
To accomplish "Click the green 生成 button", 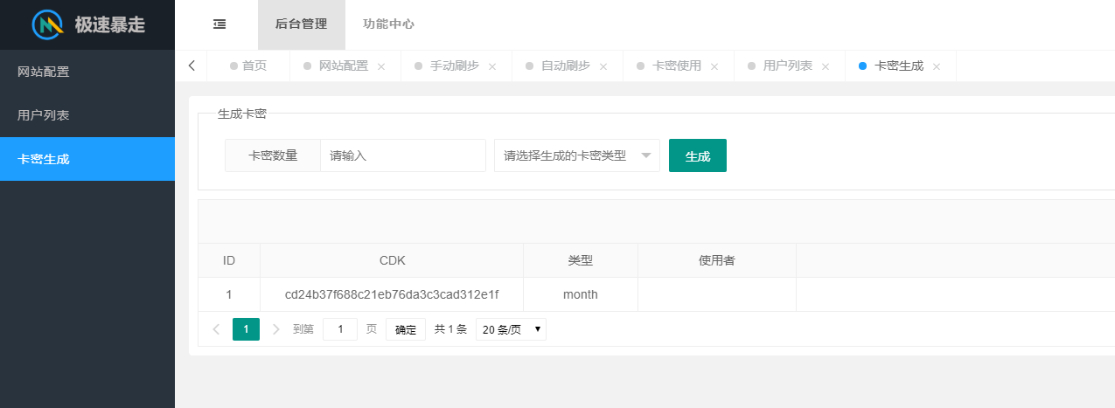I will [698, 156].
